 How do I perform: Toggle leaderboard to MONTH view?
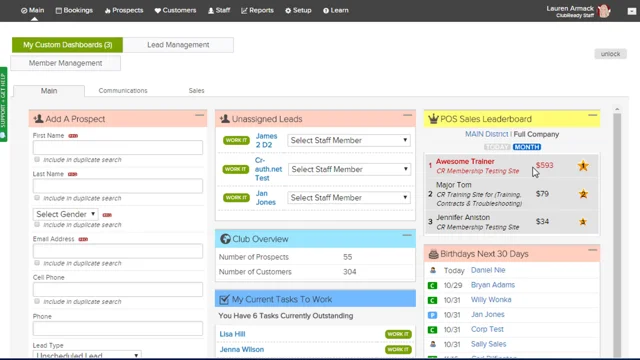(527, 147)
